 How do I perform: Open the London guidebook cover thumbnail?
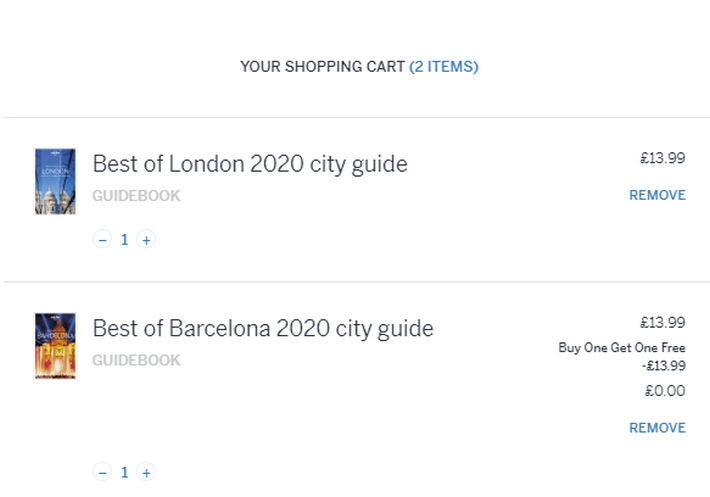[55, 181]
